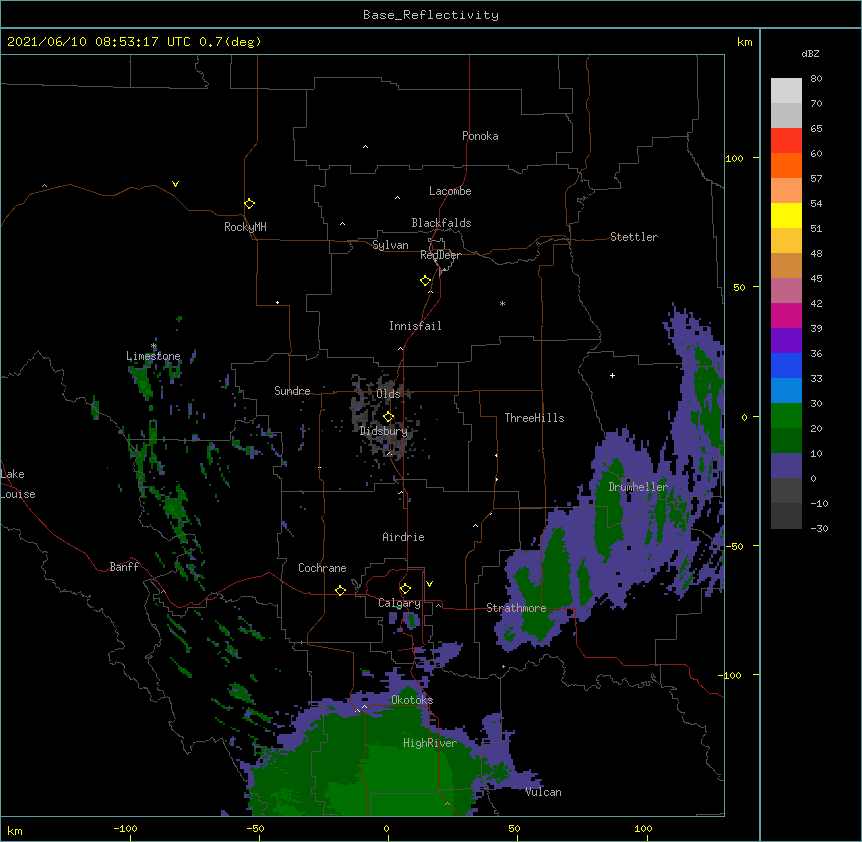Click the Sylvan town label
The width and height of the screenshot is (862, 842).
click(x=390, y=245)
